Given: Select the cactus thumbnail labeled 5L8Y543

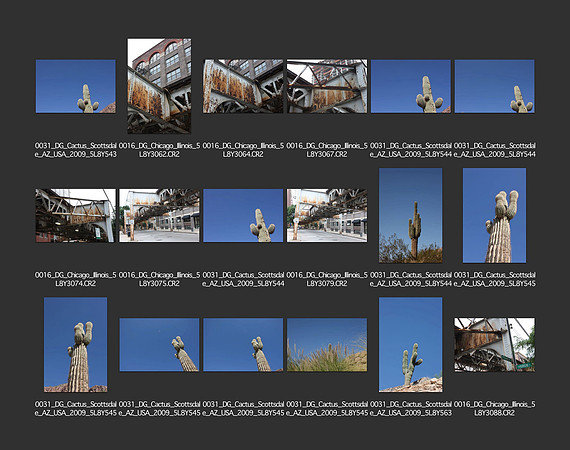Looking at the screenshot, I should tap(76, 86).
